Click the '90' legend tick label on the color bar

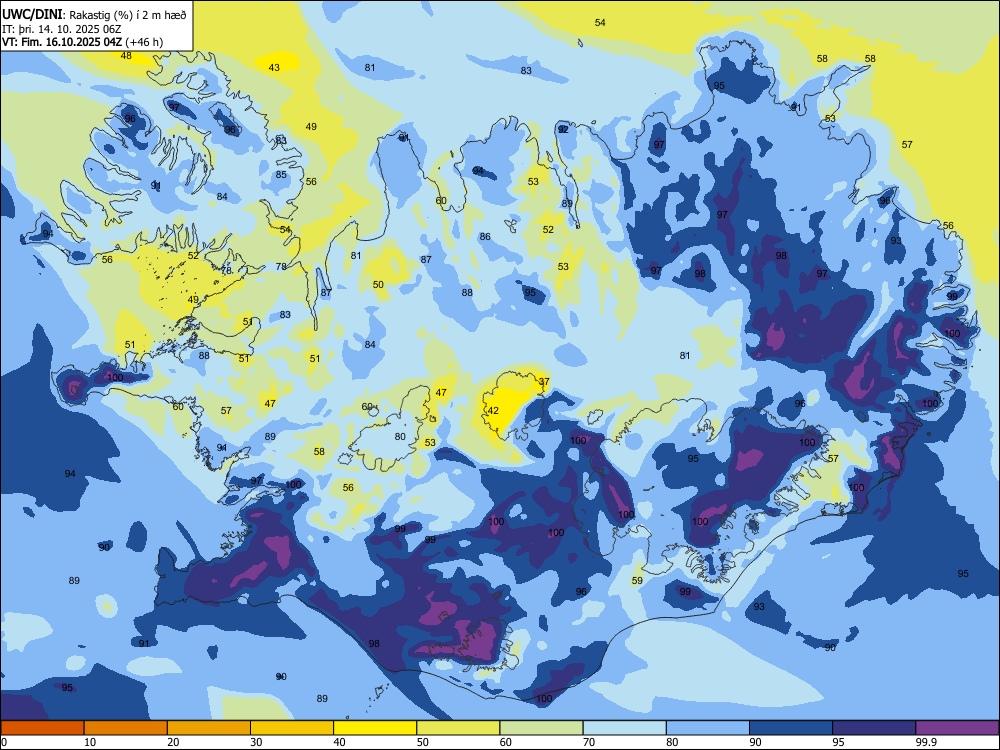(x=755, y=742)
